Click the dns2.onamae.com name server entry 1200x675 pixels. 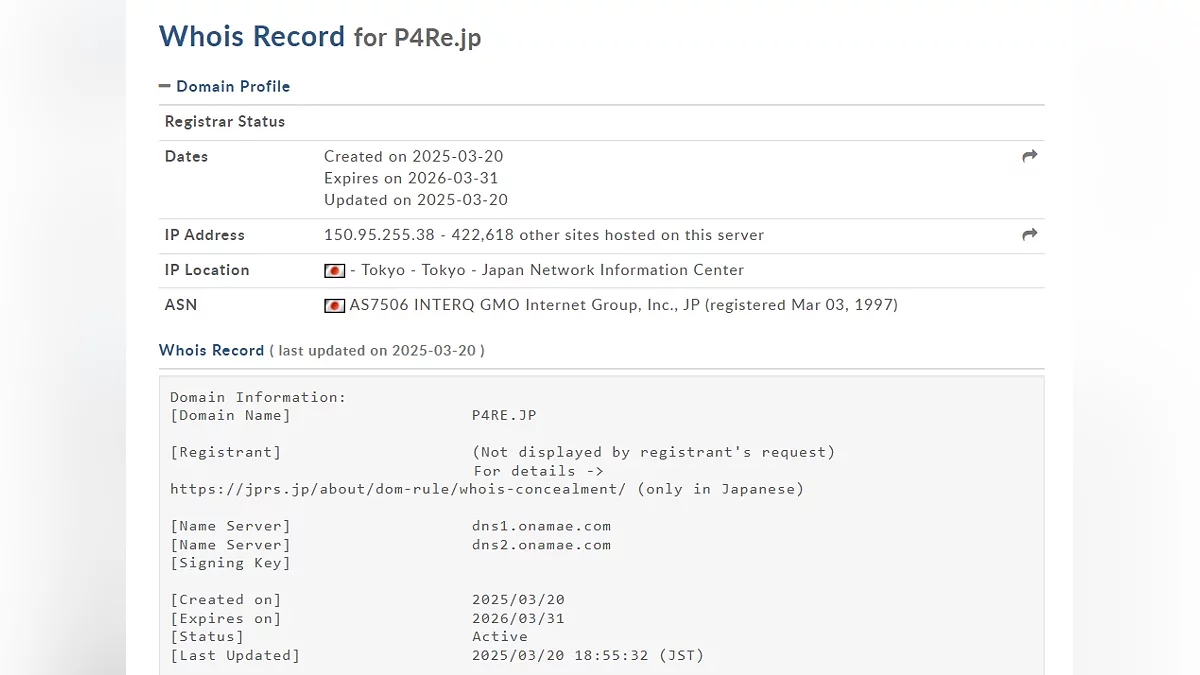tap(541, 545)
